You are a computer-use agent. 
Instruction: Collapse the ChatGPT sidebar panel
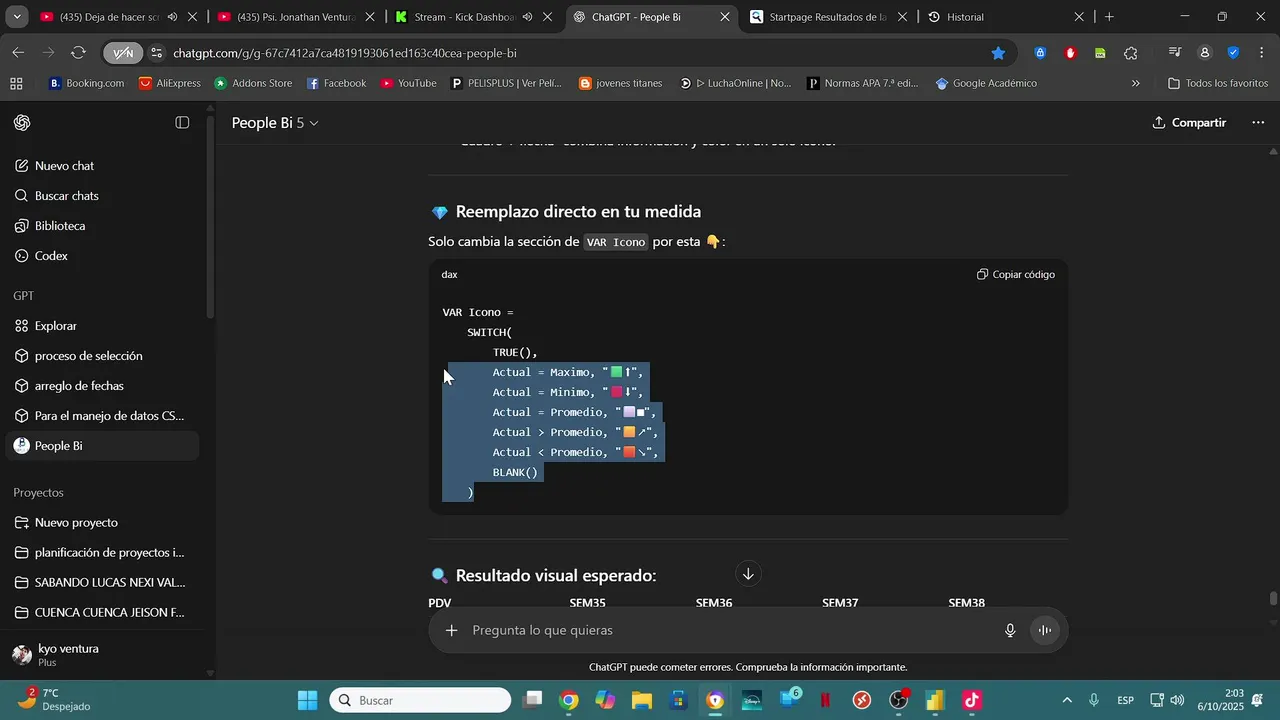click(x=182, y=122)
